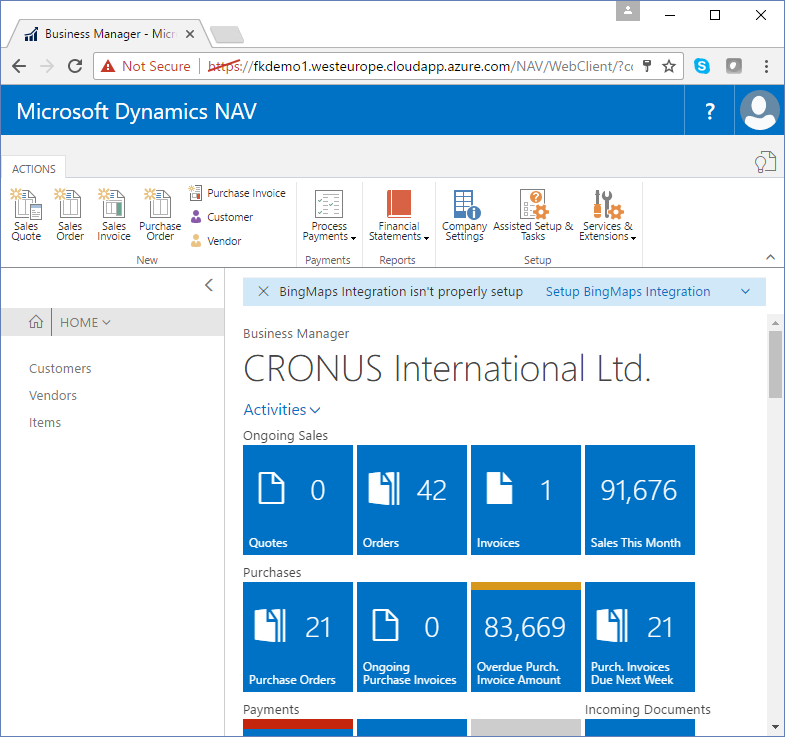Viewport: 785px width, 737px height.
Task: Open the HOME navigation menu
Action: pos(85,322)
